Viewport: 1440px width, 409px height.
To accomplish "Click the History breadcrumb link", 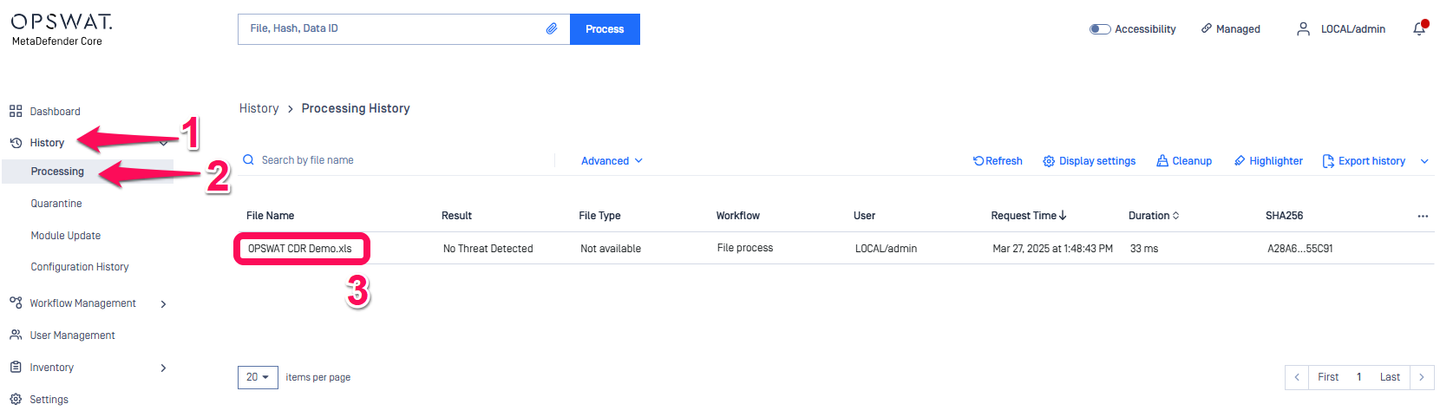I will pos(259,108).
